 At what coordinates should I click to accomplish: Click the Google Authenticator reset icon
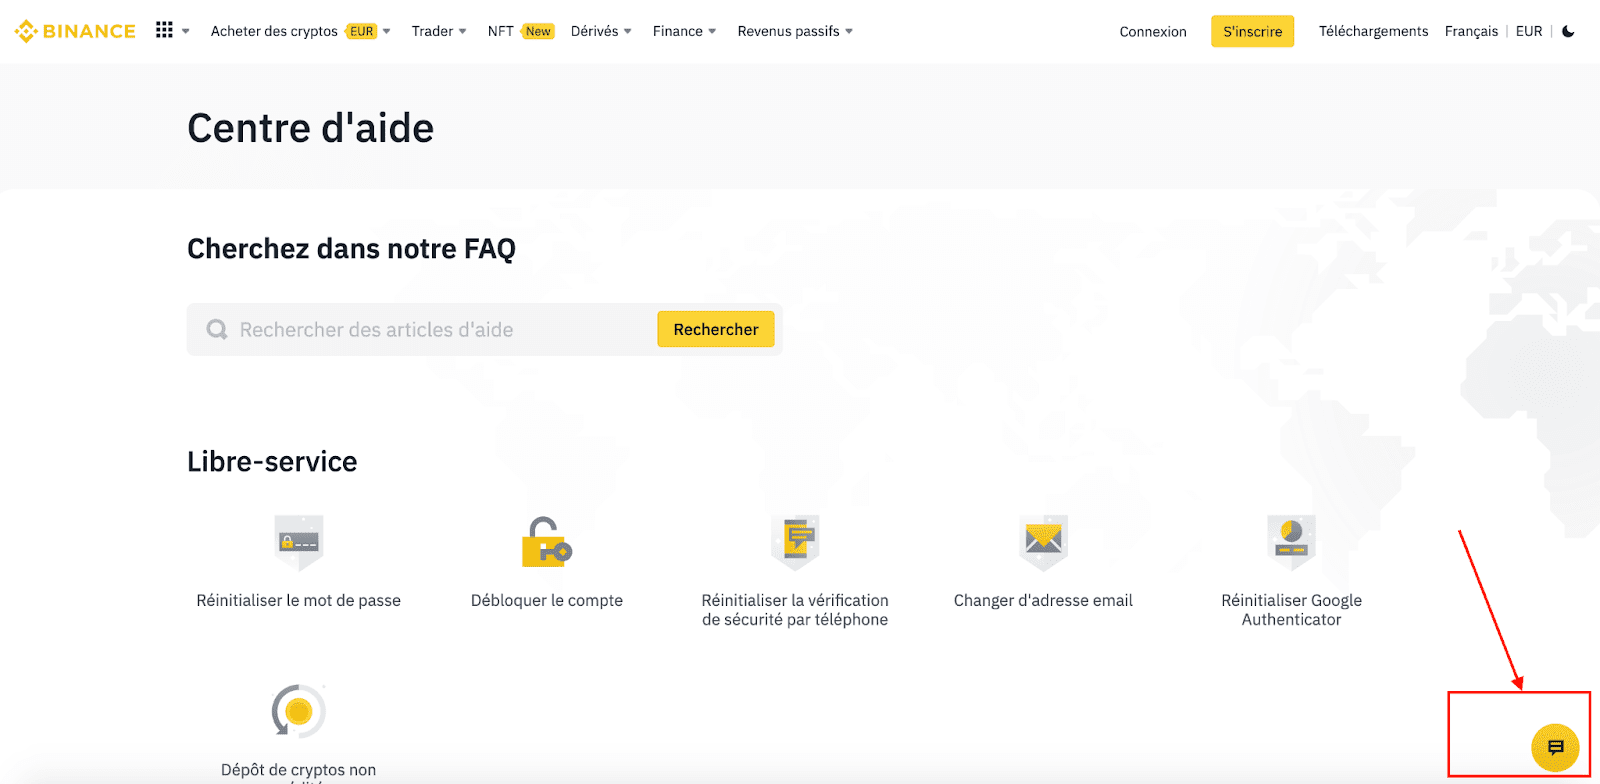(1291, 543)
